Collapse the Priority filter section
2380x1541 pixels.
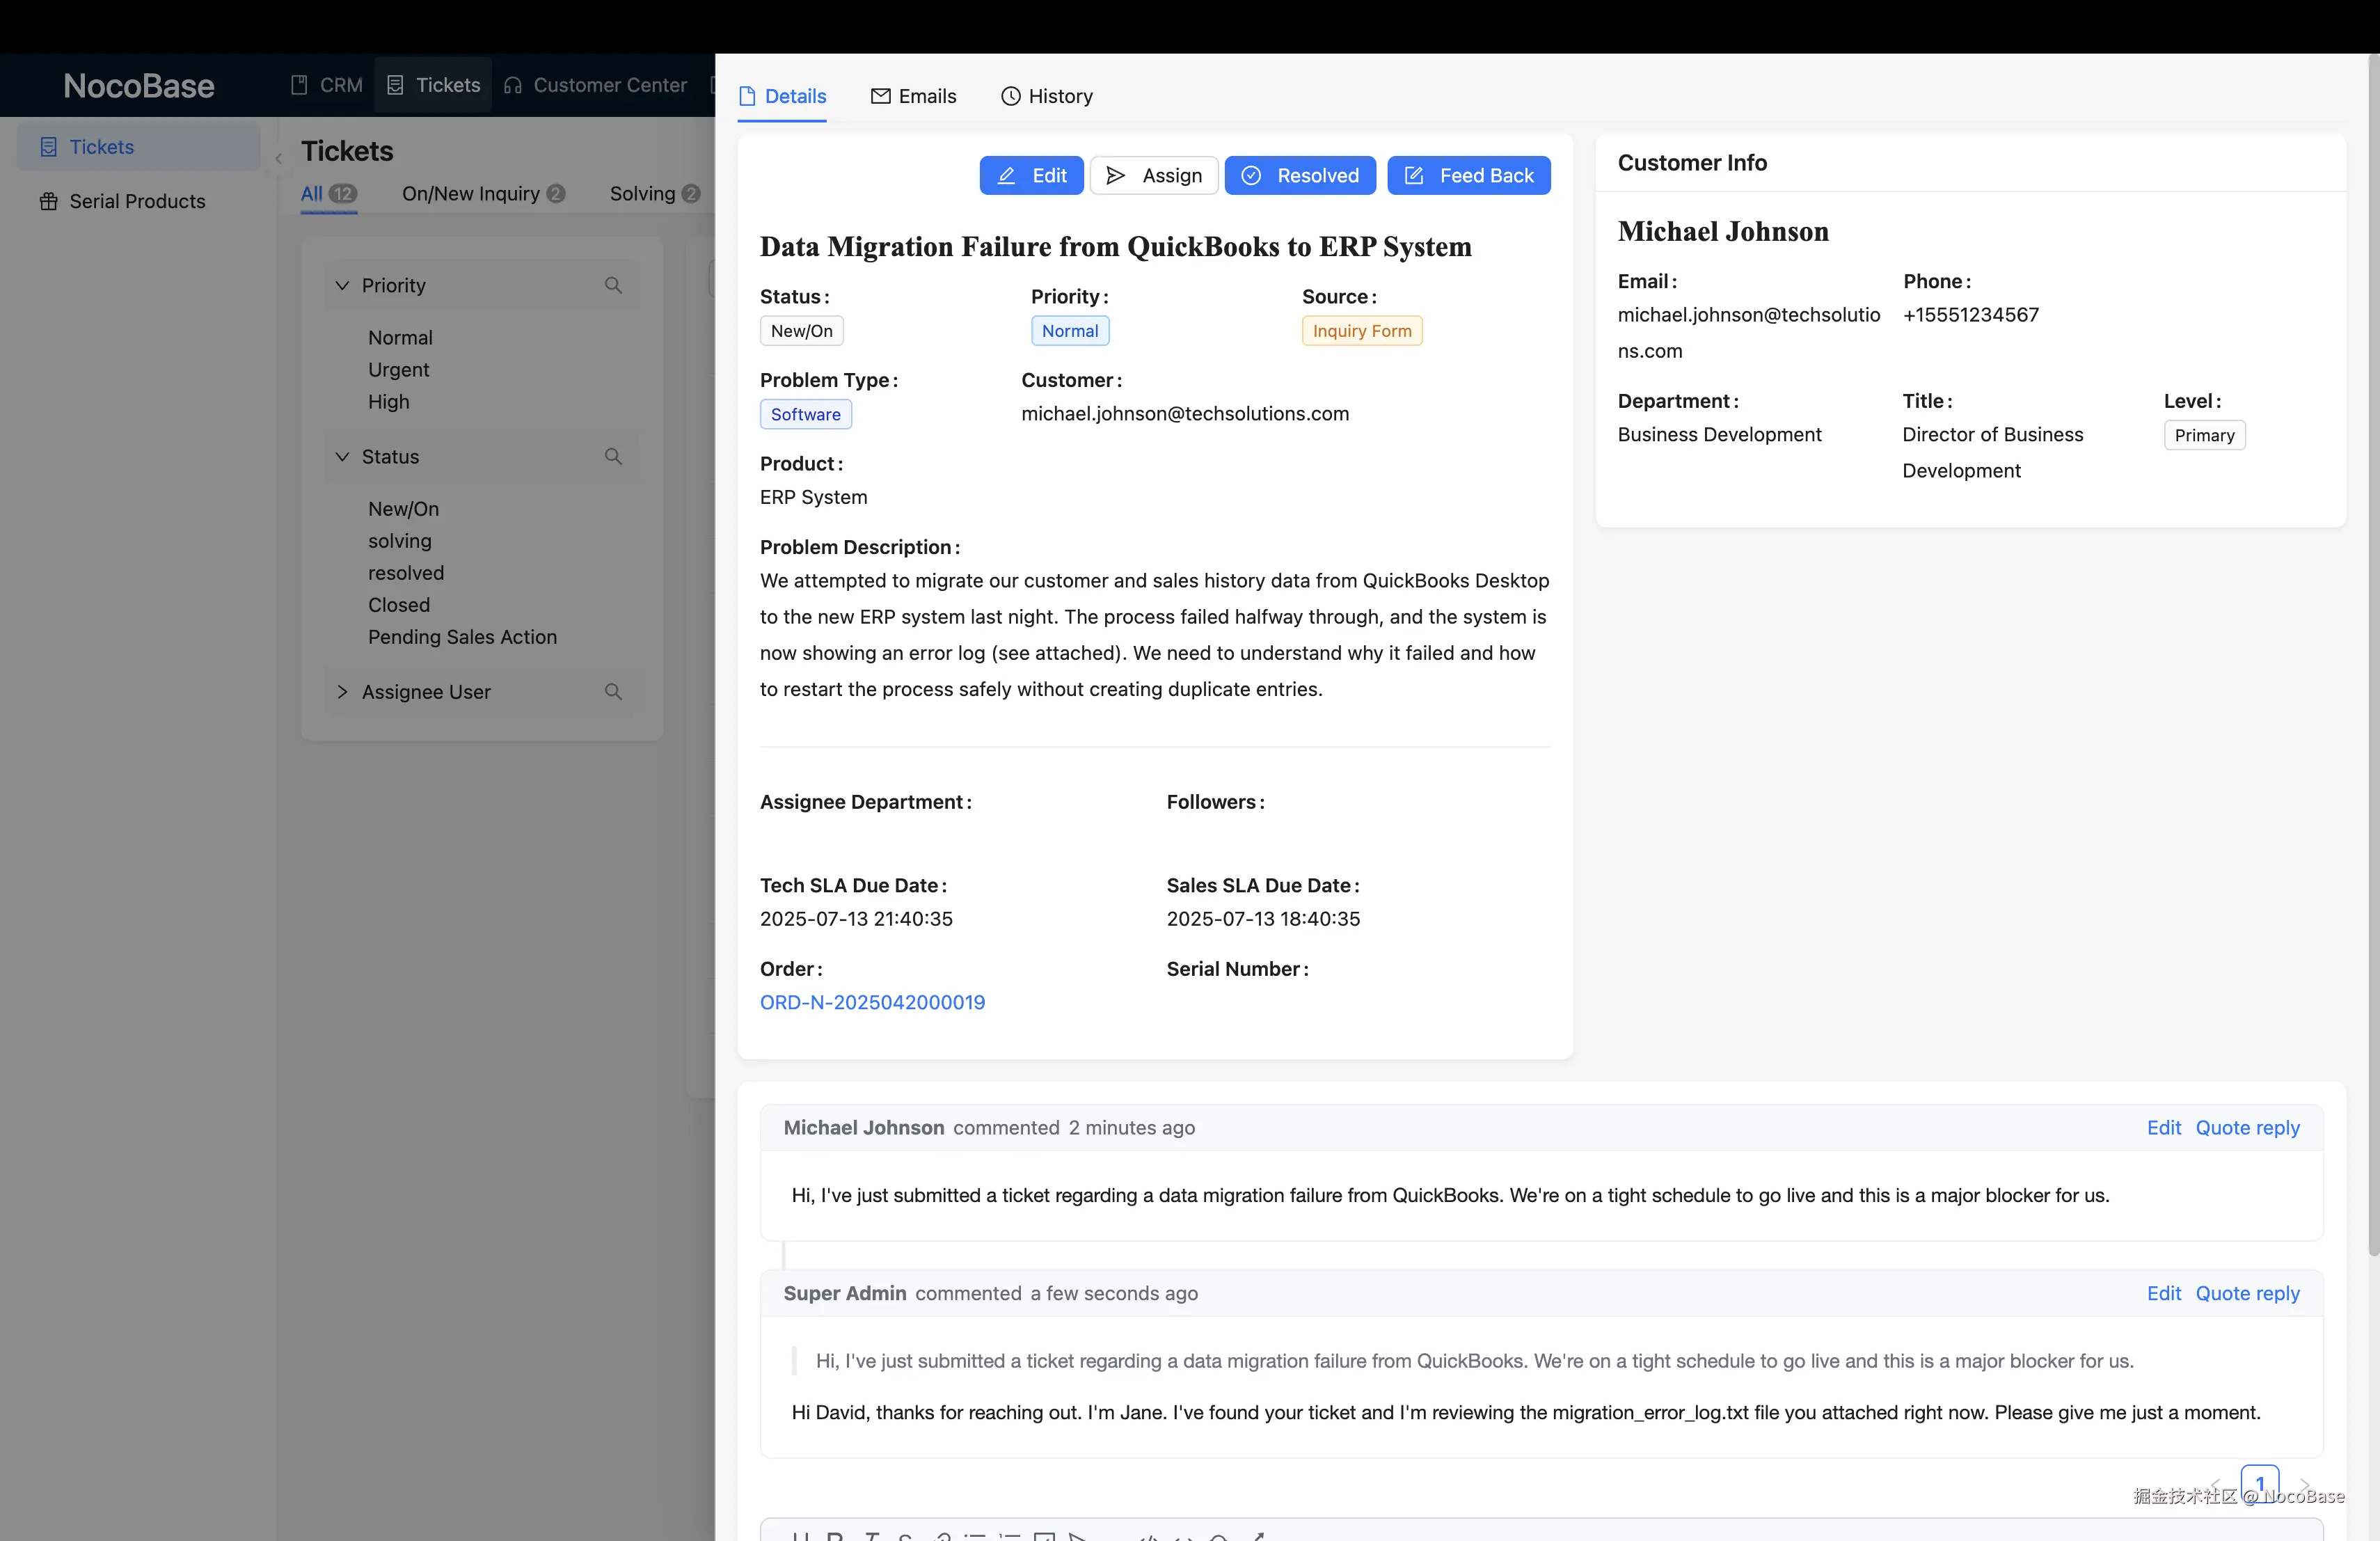[343, 285]
